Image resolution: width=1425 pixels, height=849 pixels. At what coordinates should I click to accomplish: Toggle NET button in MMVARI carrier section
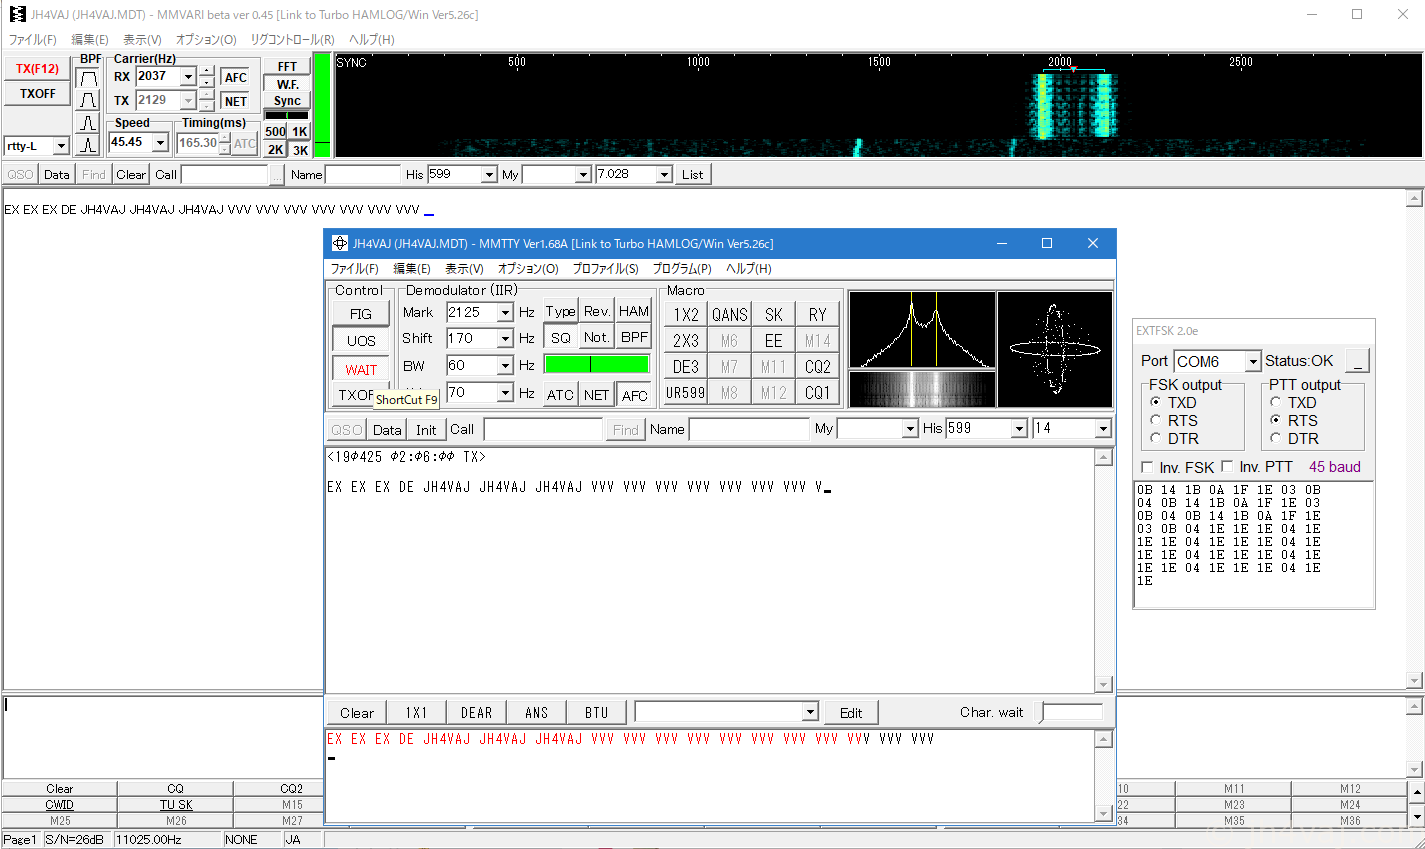236,101
